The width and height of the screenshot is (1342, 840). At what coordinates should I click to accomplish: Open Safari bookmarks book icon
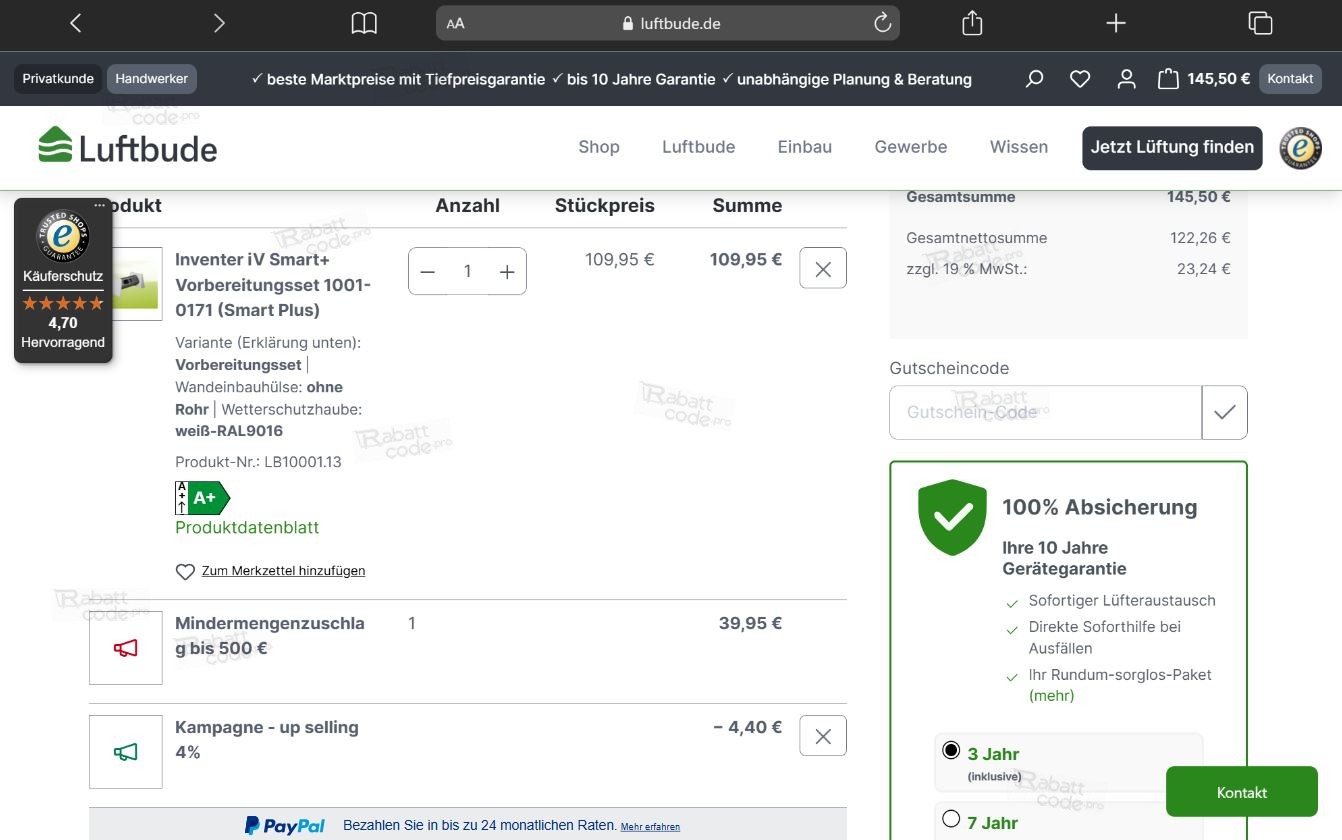(364, 23)
